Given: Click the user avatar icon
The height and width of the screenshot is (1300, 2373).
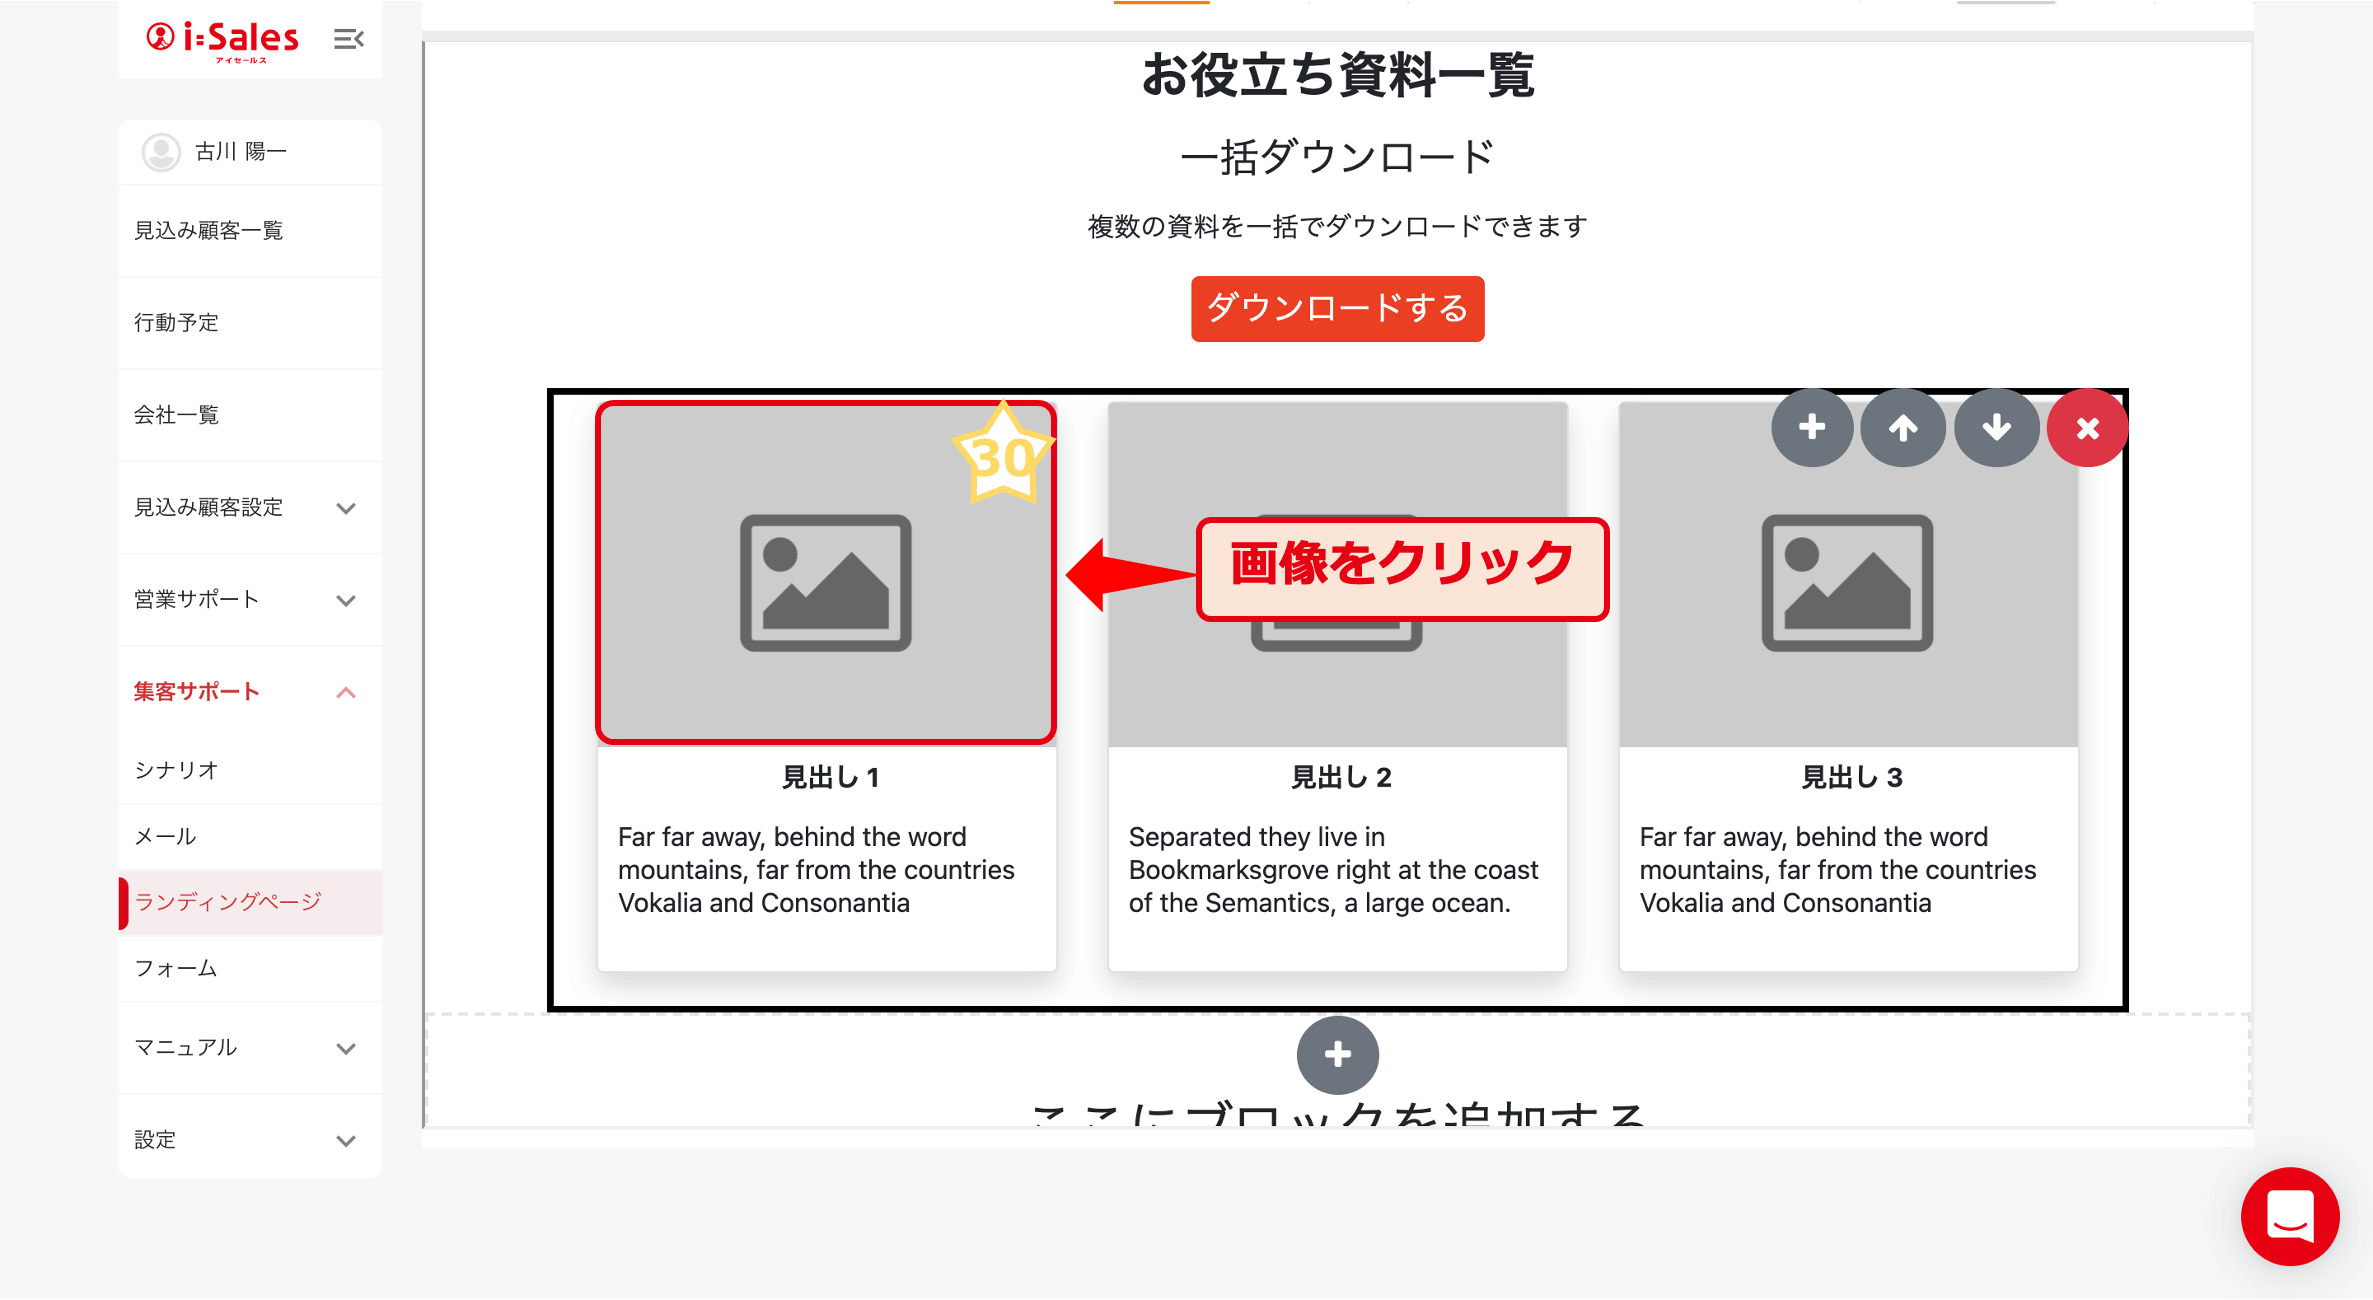Looking at the screenshot, I should (x=161, y=152).
